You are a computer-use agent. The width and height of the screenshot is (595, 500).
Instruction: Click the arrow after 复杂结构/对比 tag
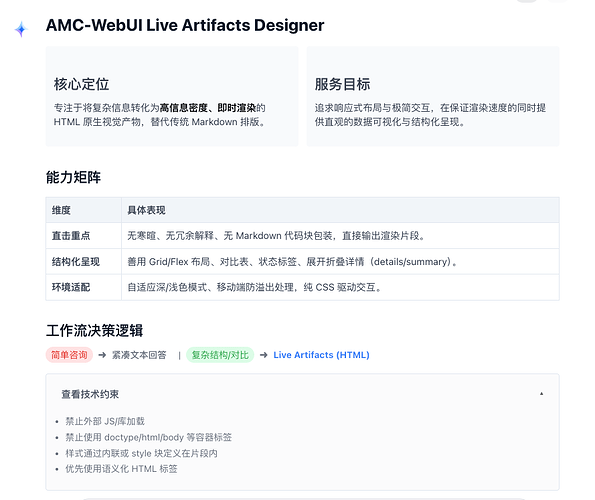264,355
